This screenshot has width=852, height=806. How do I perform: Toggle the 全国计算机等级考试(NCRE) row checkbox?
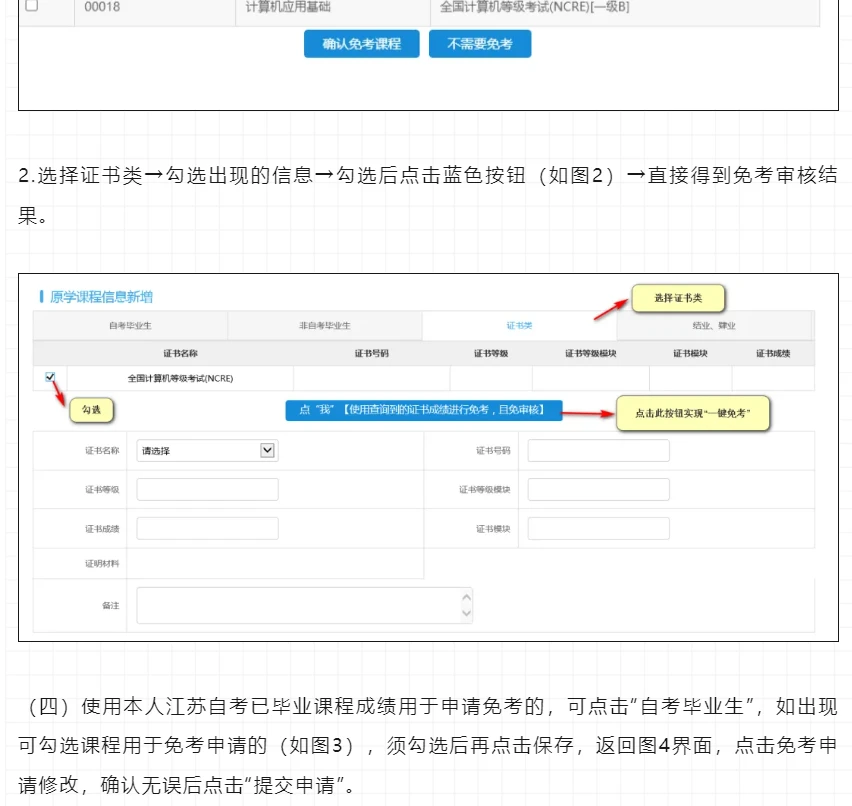[50, 377]
